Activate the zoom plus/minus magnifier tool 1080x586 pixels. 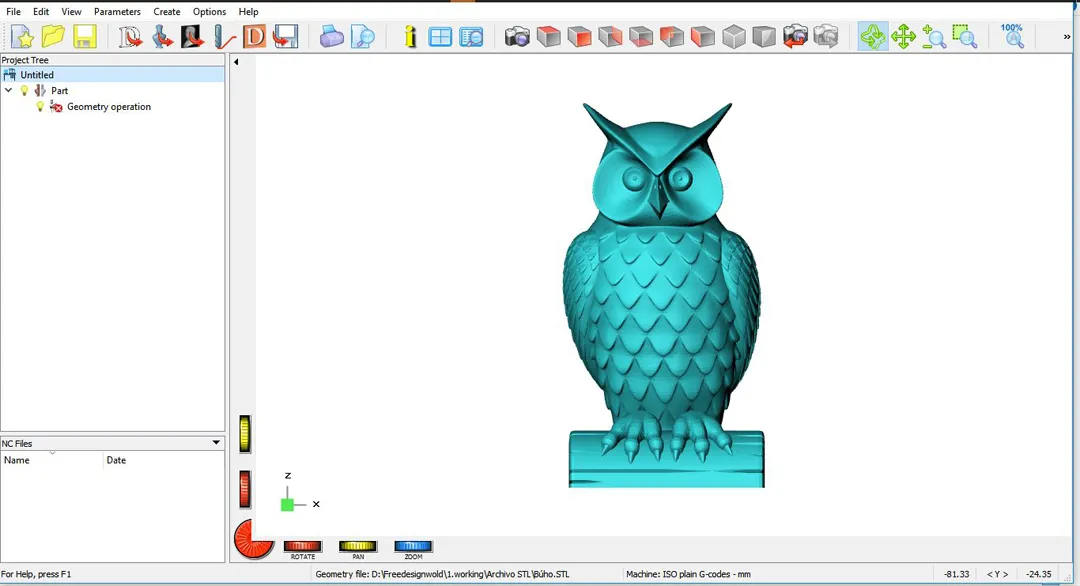pyautogui.click(x=933, y=36)
